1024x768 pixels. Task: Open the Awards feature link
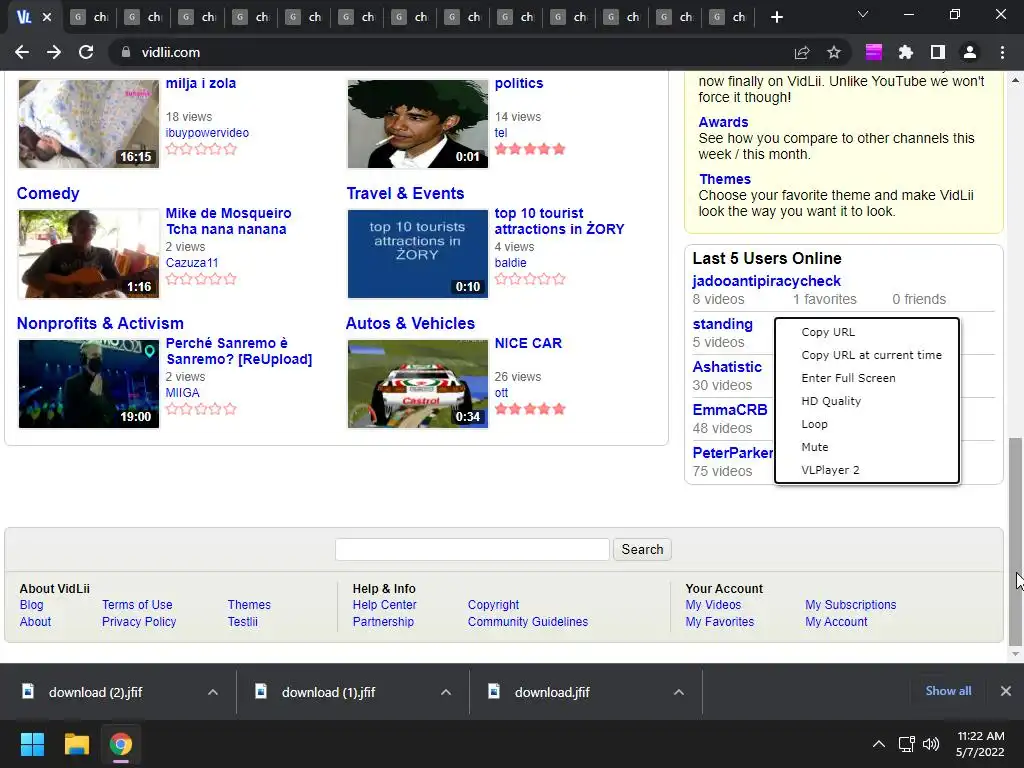pyautogui.click(x=723, y=122)
